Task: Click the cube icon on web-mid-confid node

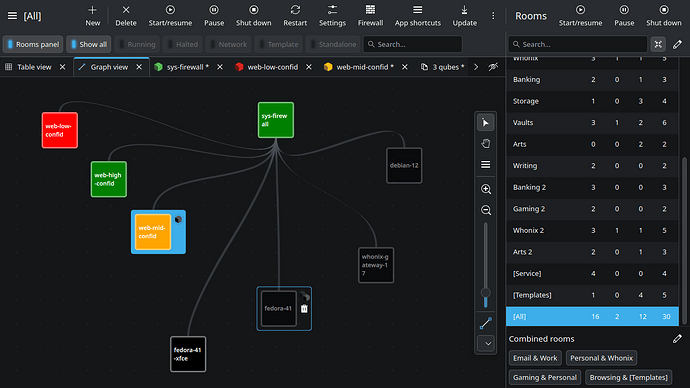Action: (x=178, y=219)
